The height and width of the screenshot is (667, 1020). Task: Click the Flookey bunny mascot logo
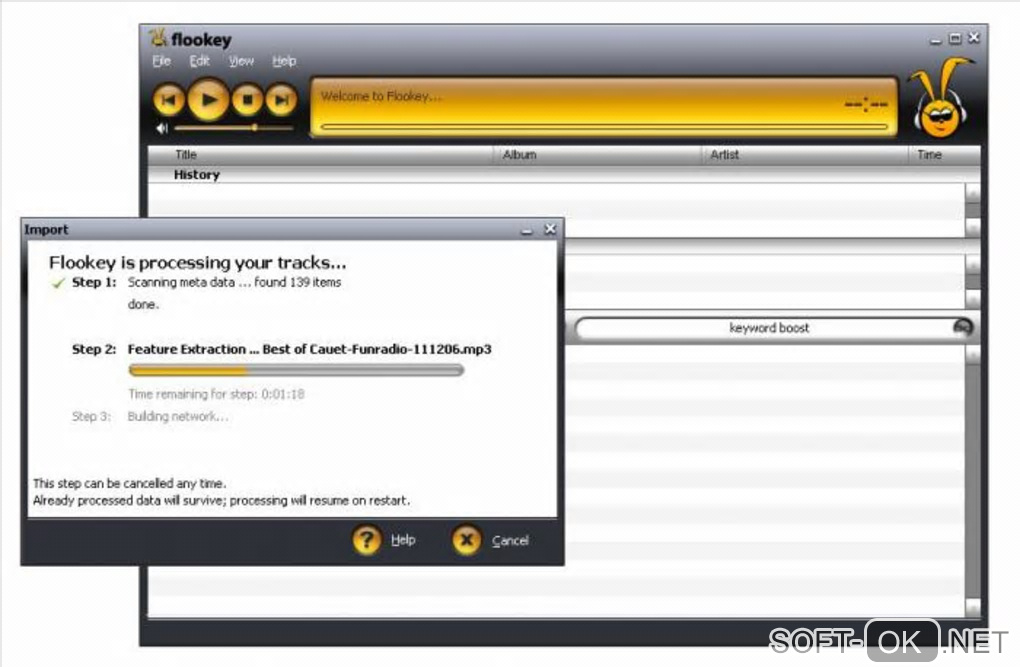941,98
